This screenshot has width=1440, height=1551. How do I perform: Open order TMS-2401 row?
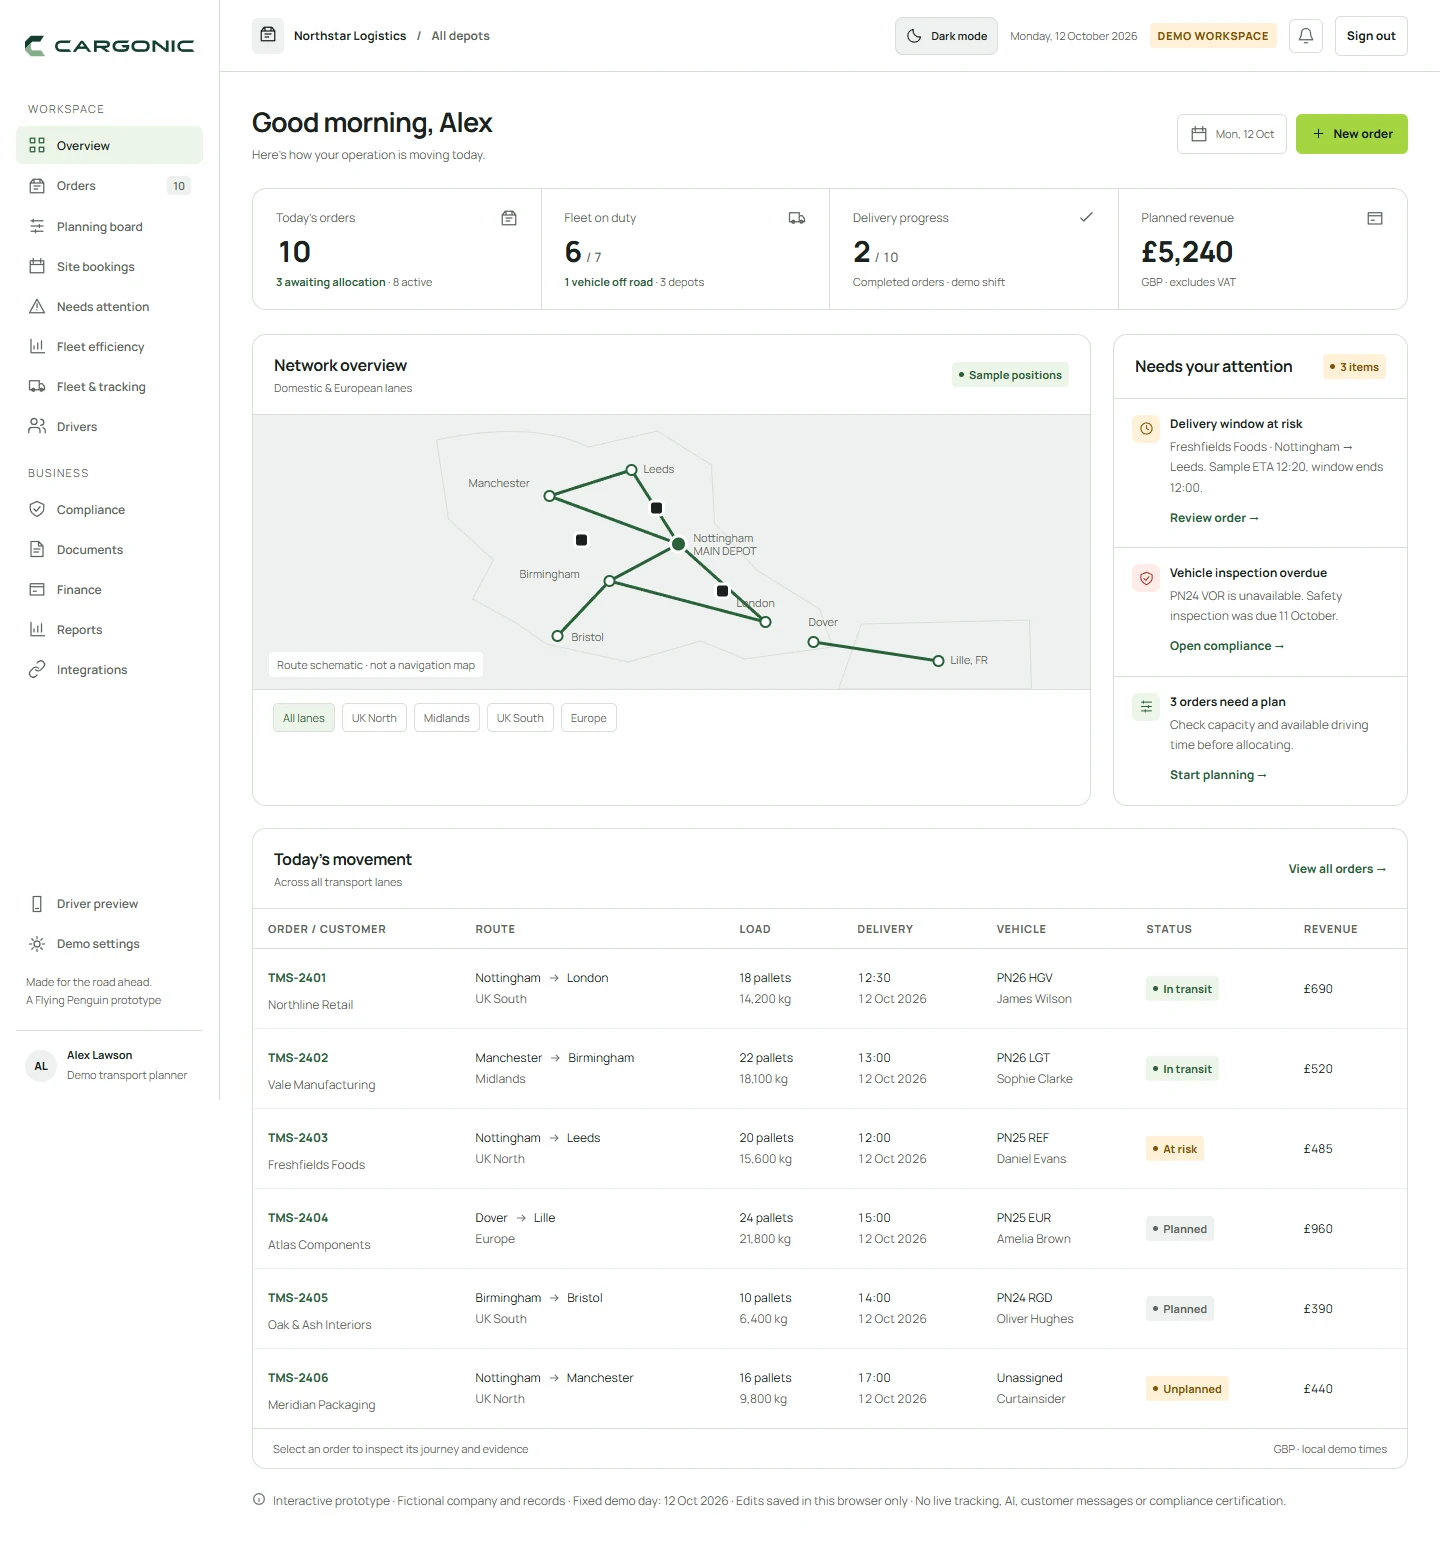point(830,989)
